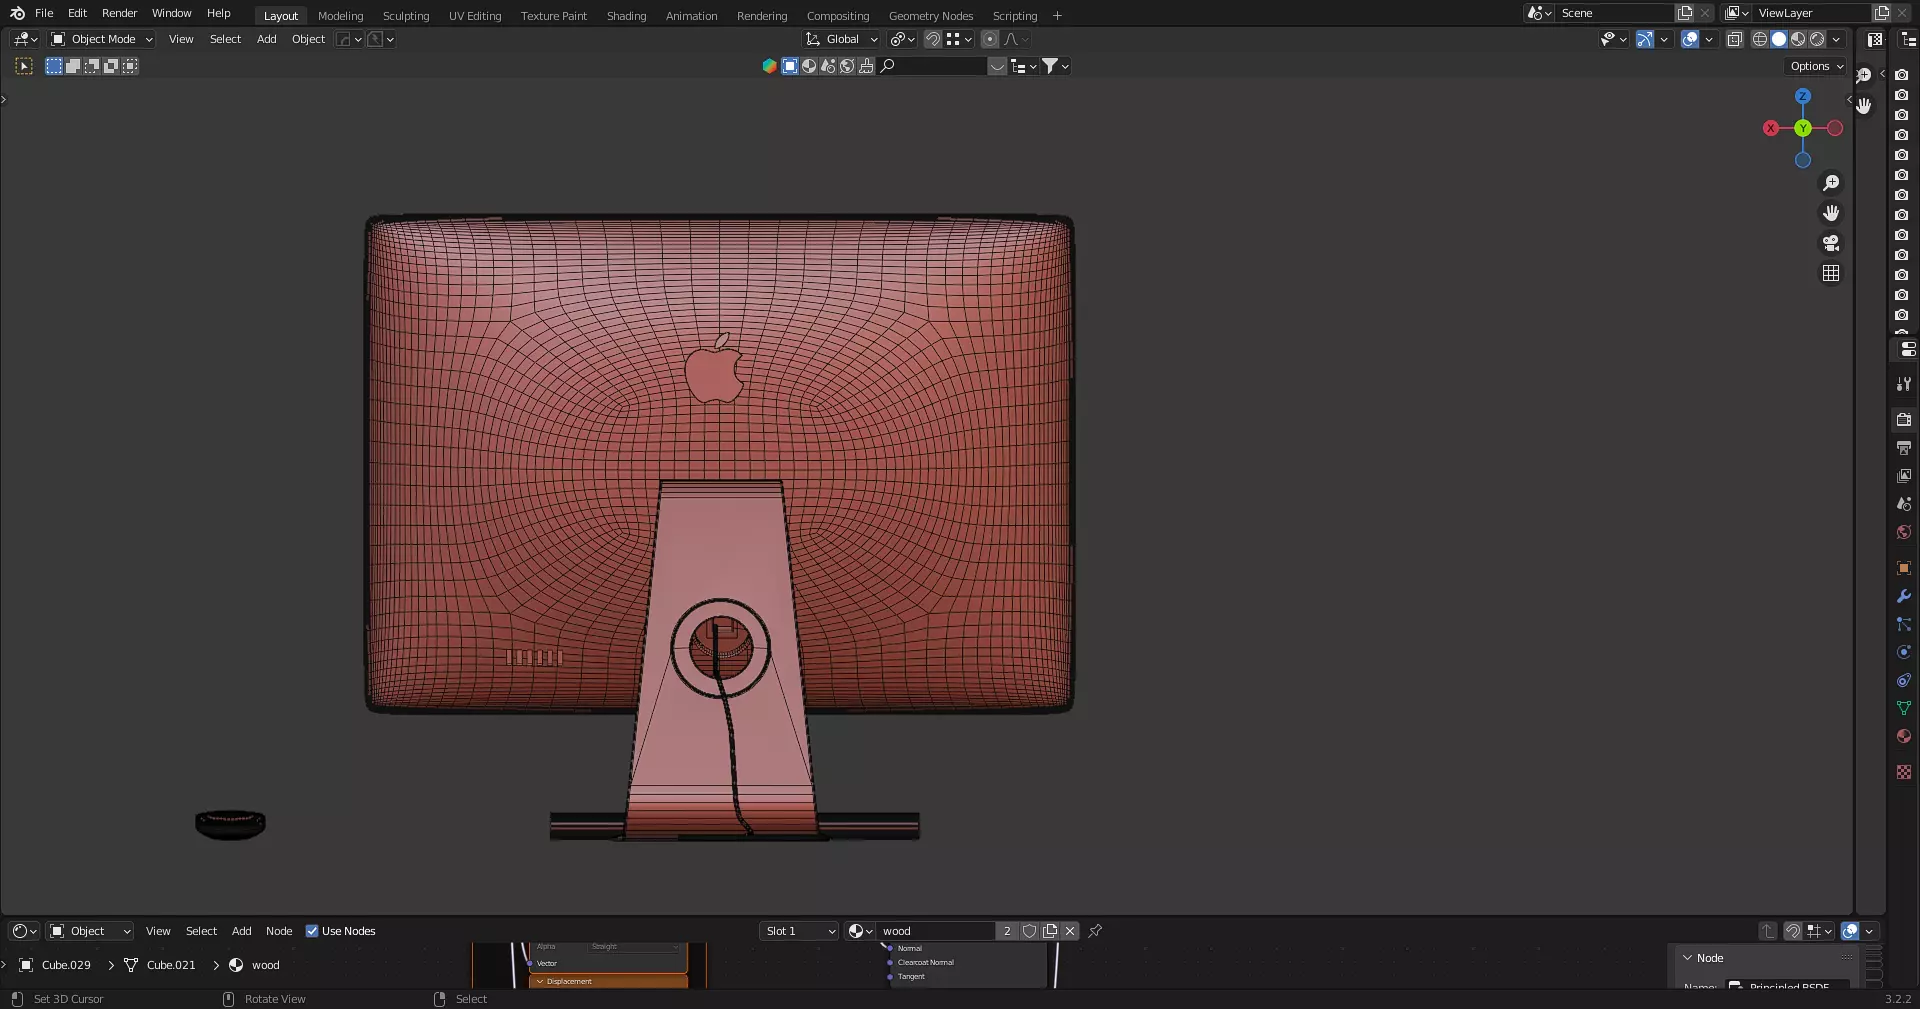Open the Window menu
The image size is (1920, 1009).
tap(171, 13)
